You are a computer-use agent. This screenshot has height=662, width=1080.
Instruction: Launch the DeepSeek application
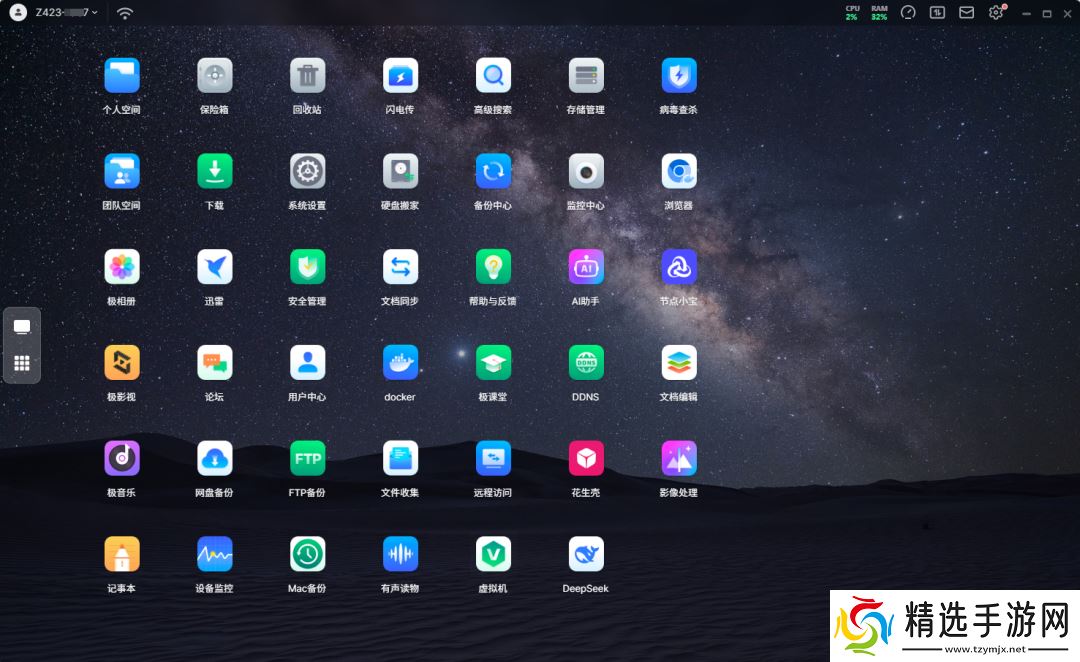tap(586, 554)
